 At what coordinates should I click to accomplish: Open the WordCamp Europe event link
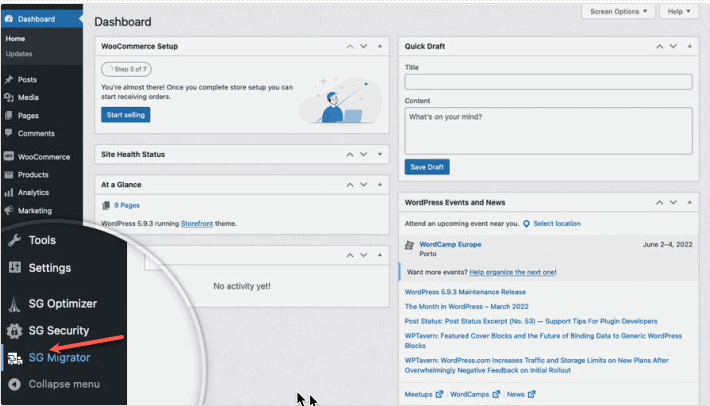450,244
